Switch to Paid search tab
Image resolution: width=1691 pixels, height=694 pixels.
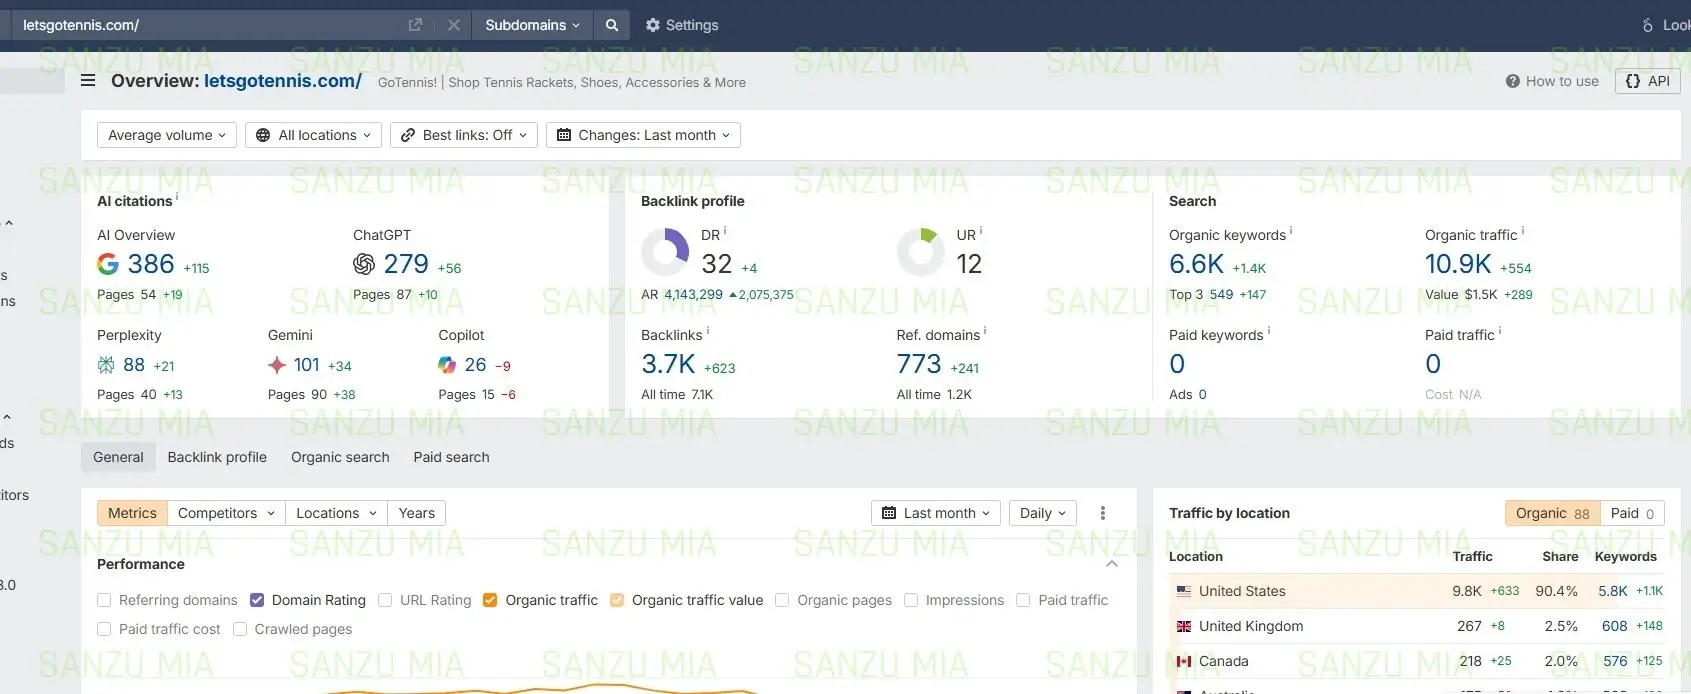(x=451, y=457)
